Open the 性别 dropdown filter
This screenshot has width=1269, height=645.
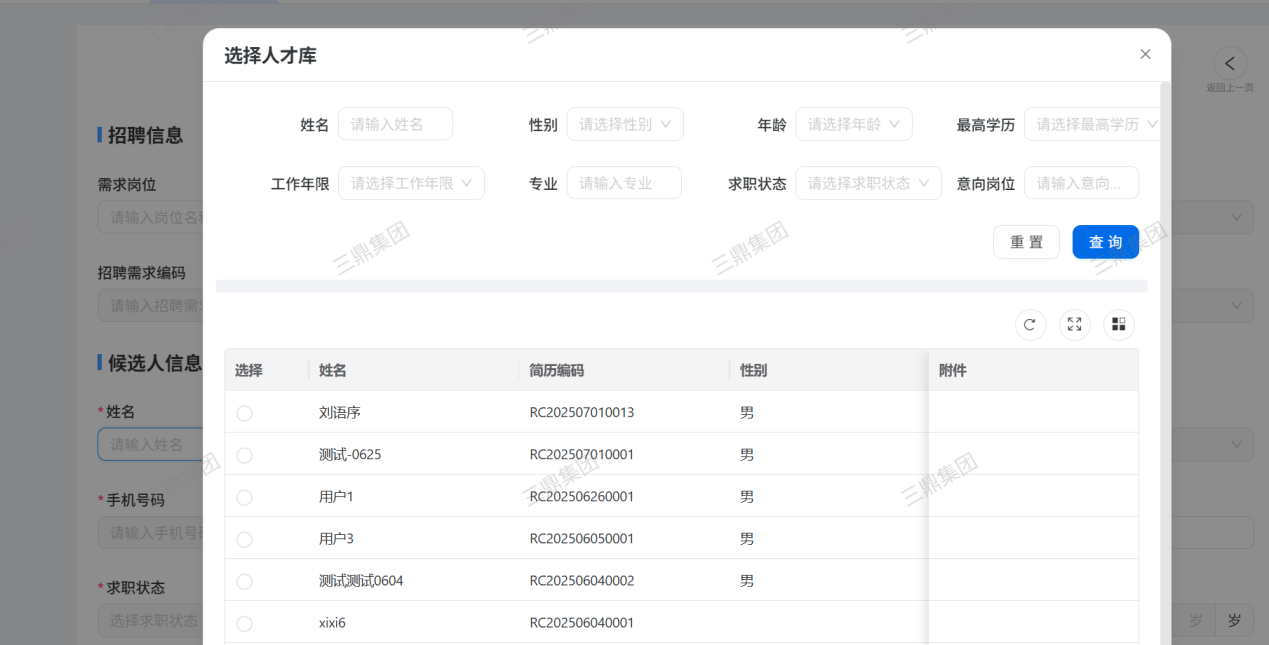point(625,124)
